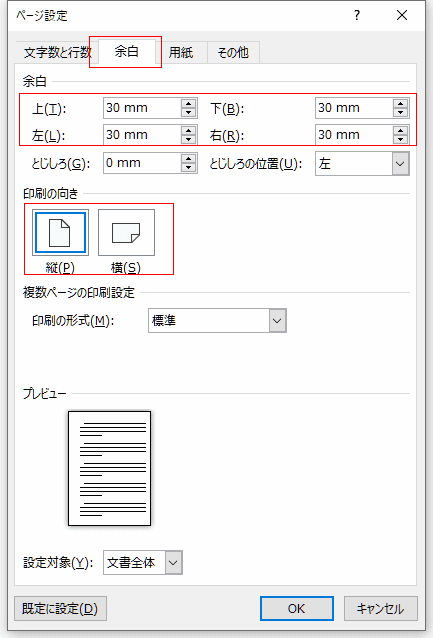
Task: Increase the 上 top margin with up arrow
Action: [x=188, y=103]
